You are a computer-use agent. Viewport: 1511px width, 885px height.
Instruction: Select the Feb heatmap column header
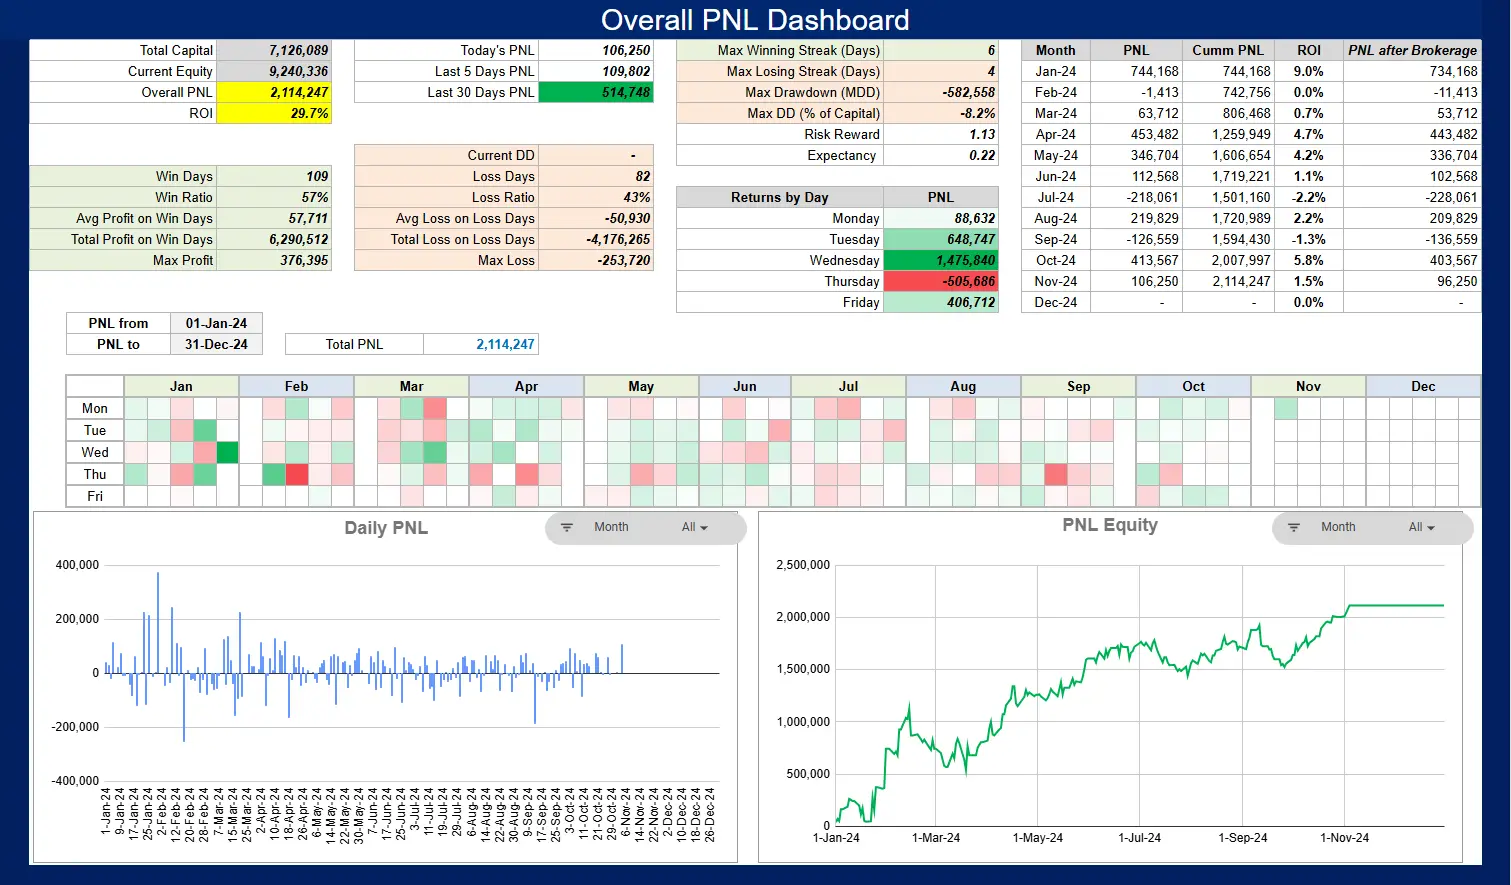296,386
